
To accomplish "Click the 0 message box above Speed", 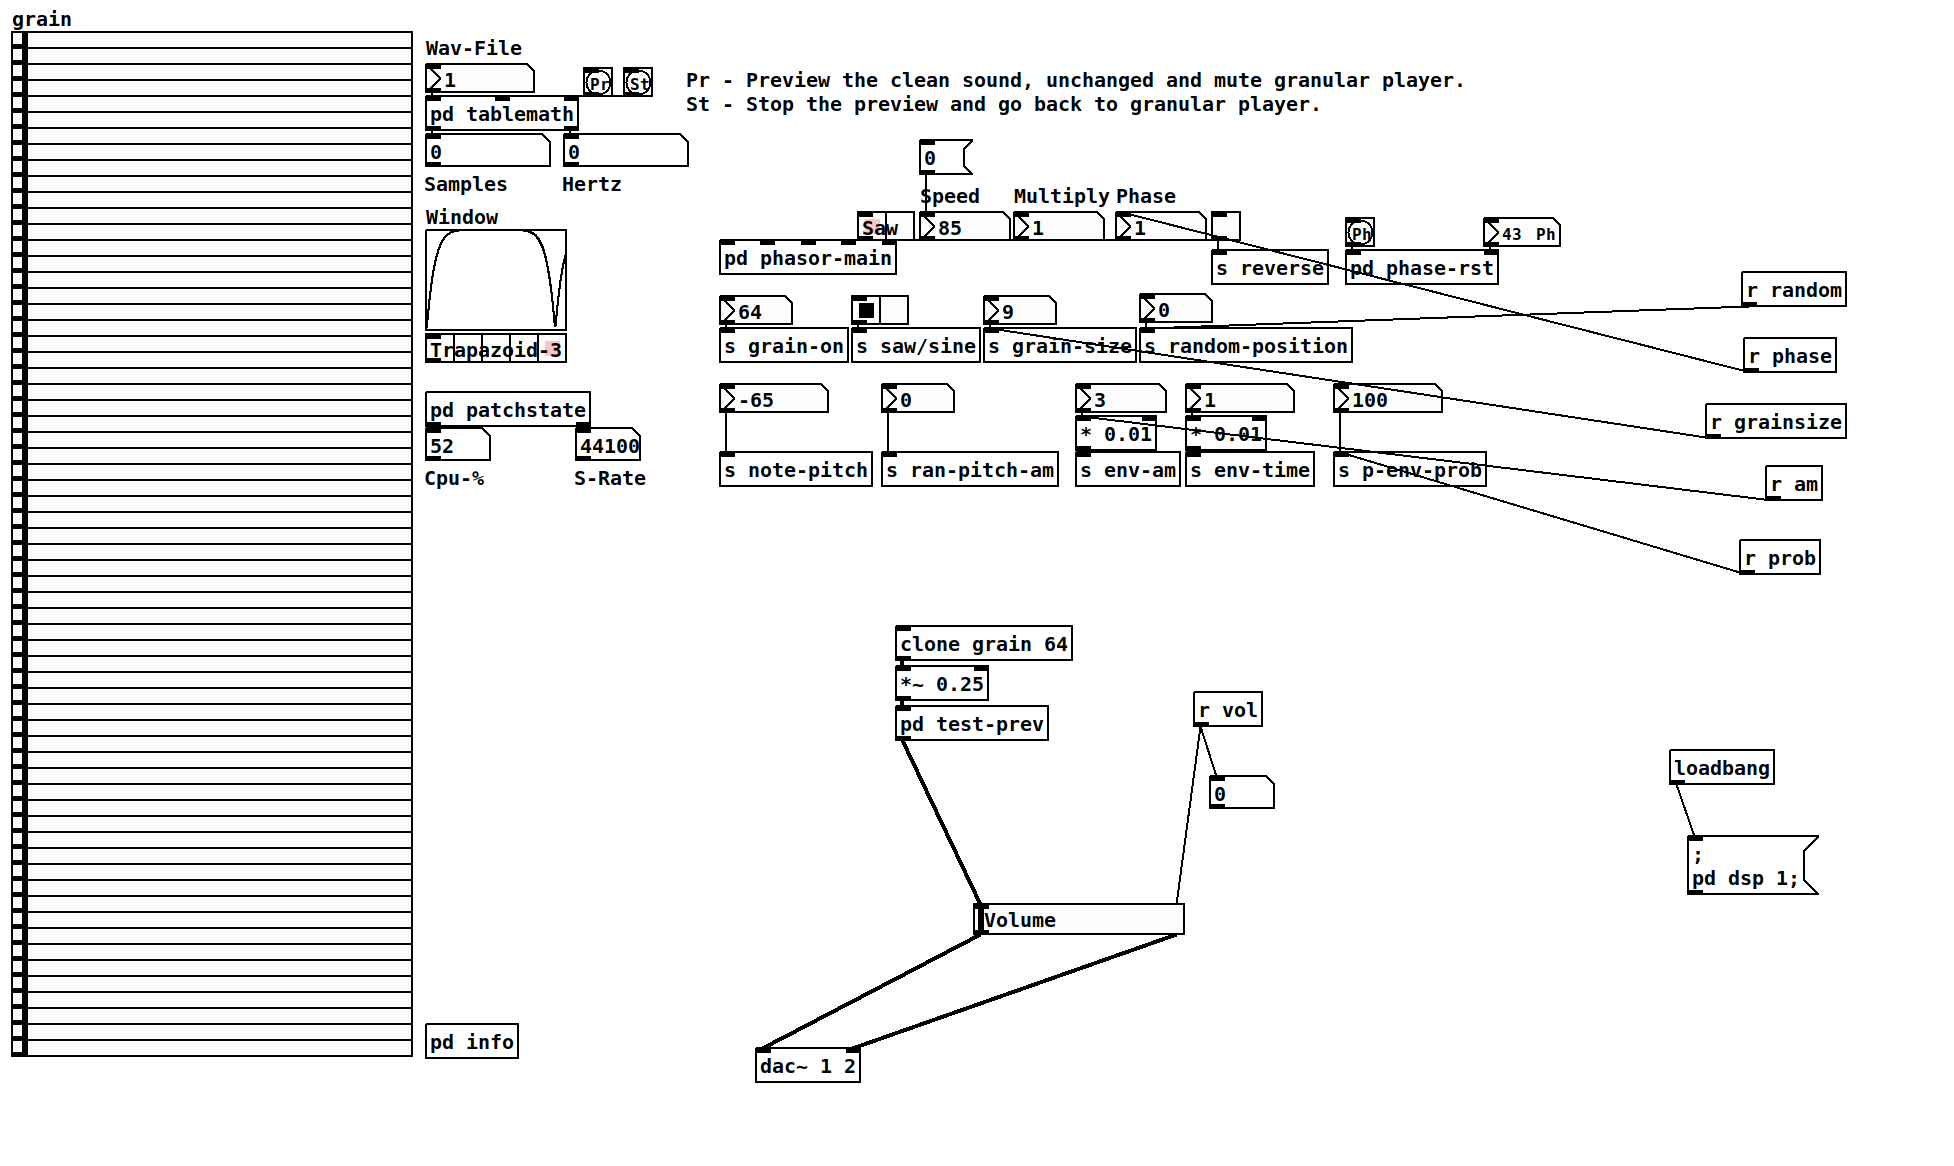I will tap(943, 158).
